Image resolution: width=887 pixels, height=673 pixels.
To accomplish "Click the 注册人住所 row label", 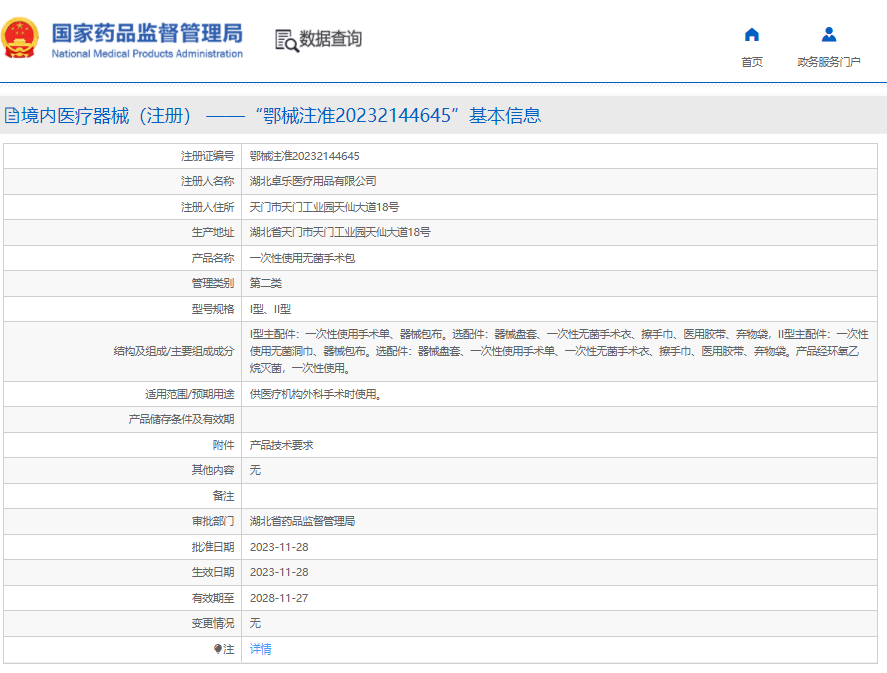I will 208,207.
